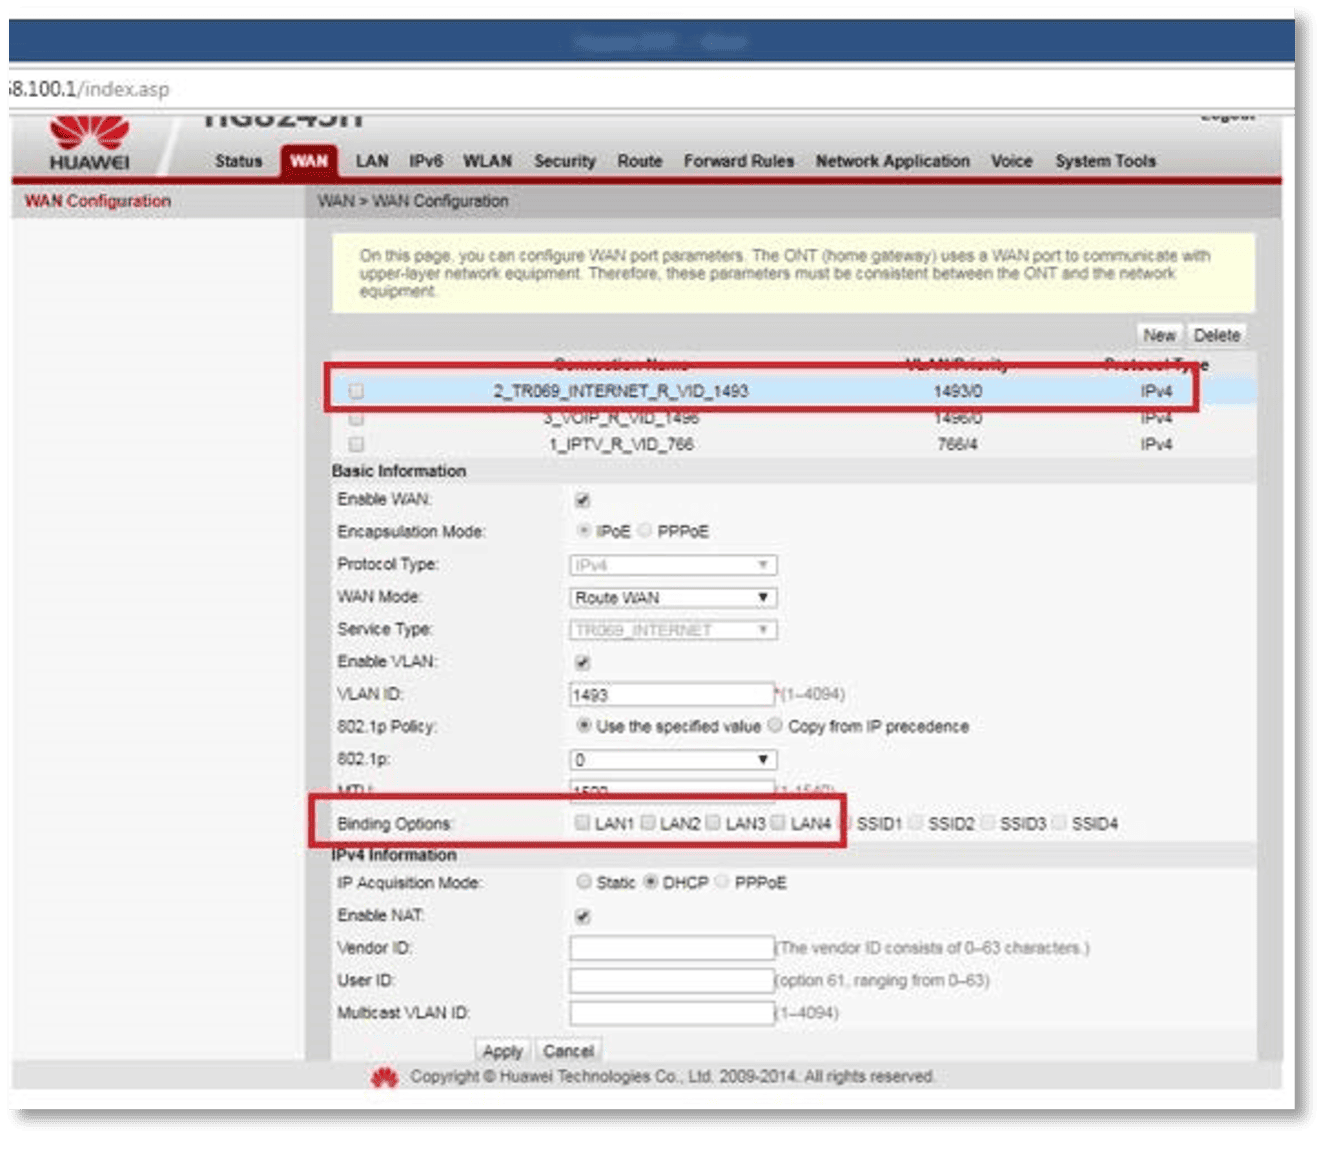Open the System Tools menu
This screenshot has height=1168, width=1338.
(1105, 161)
